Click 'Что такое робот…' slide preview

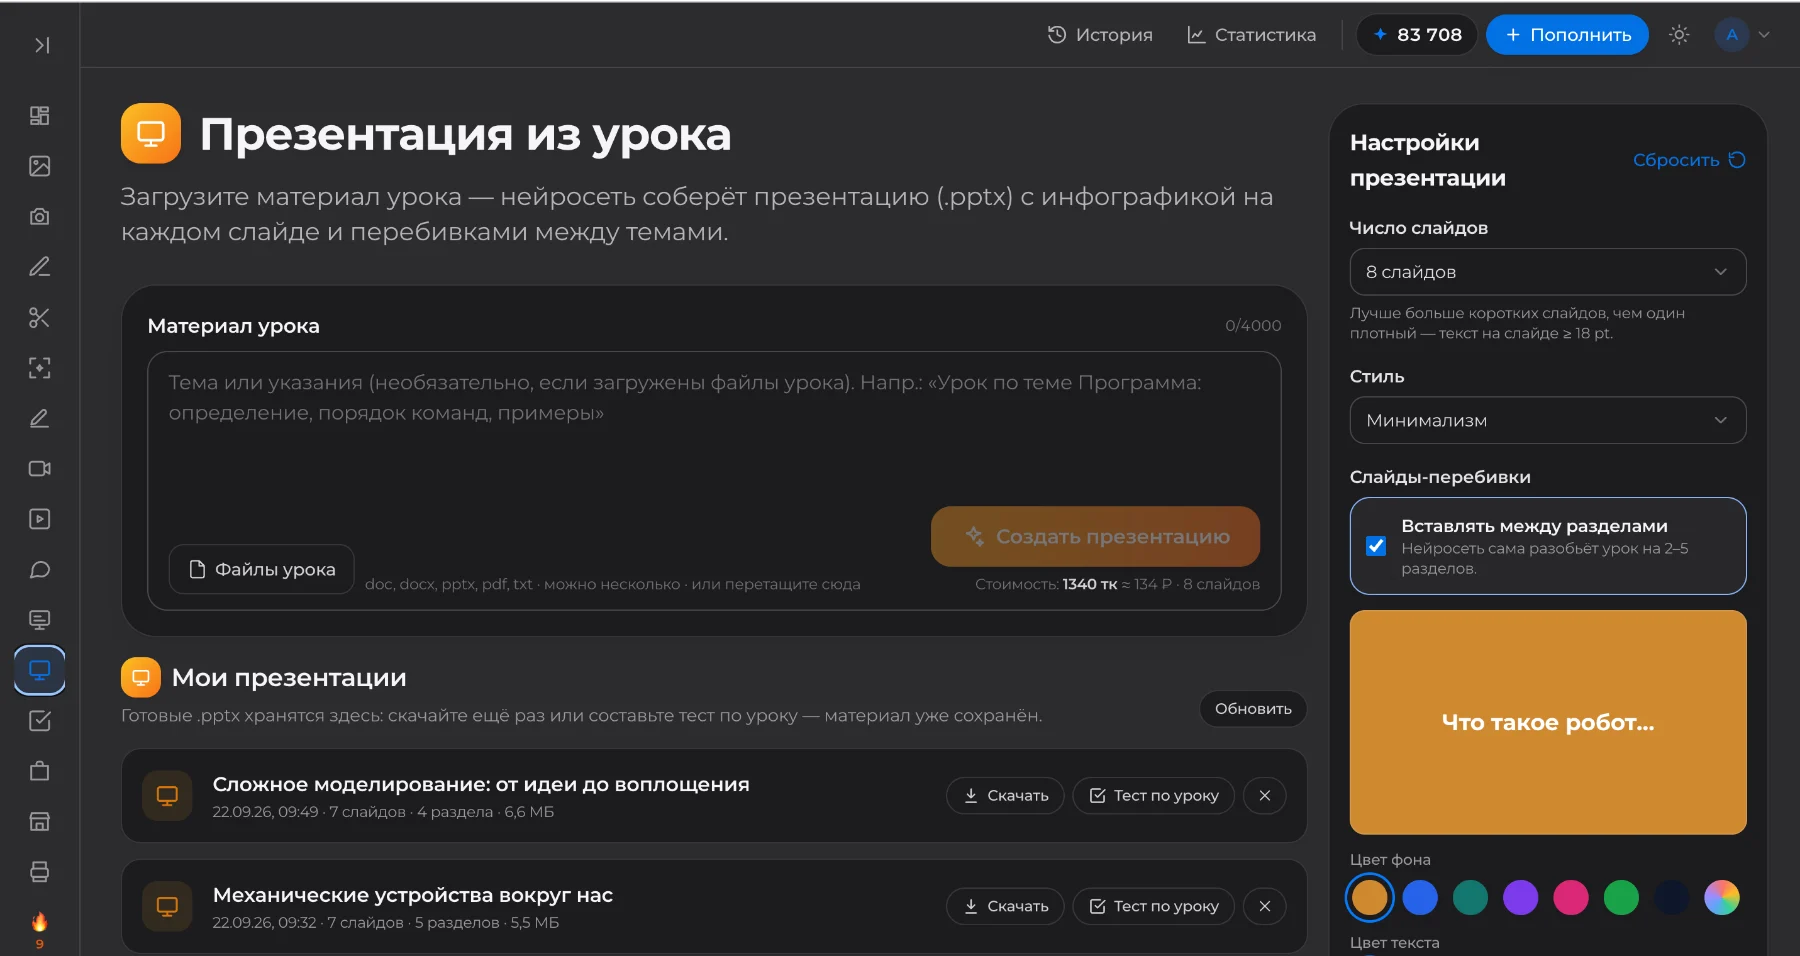click(1548, 722)
